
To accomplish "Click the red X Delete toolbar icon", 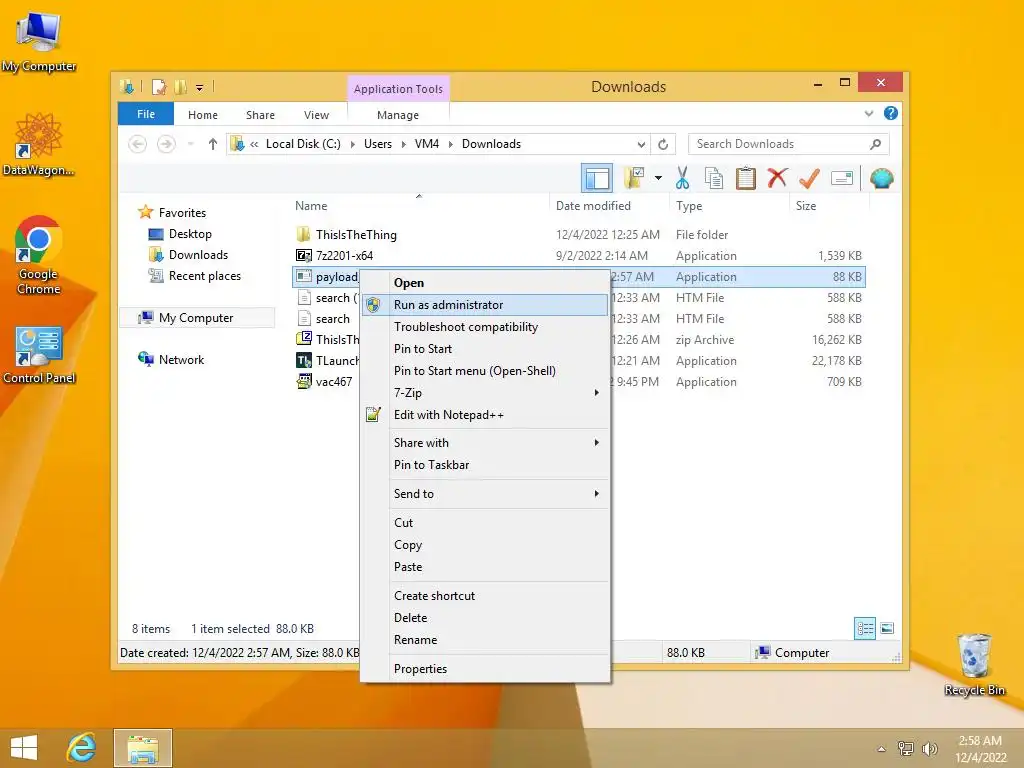I will point(777,178).
